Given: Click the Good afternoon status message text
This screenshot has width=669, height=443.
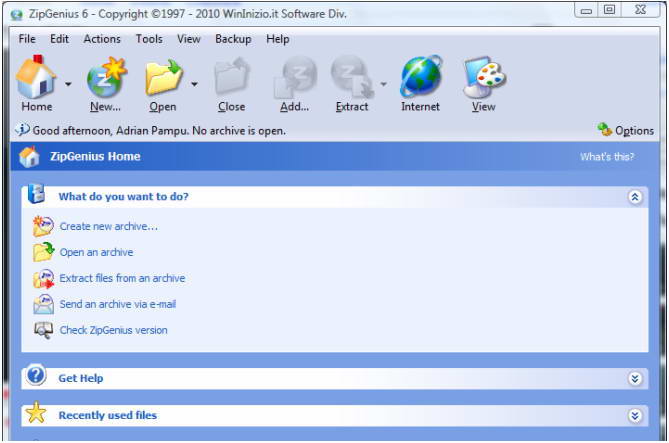Looking at the screenshot, I should click(x=159, y=131).
